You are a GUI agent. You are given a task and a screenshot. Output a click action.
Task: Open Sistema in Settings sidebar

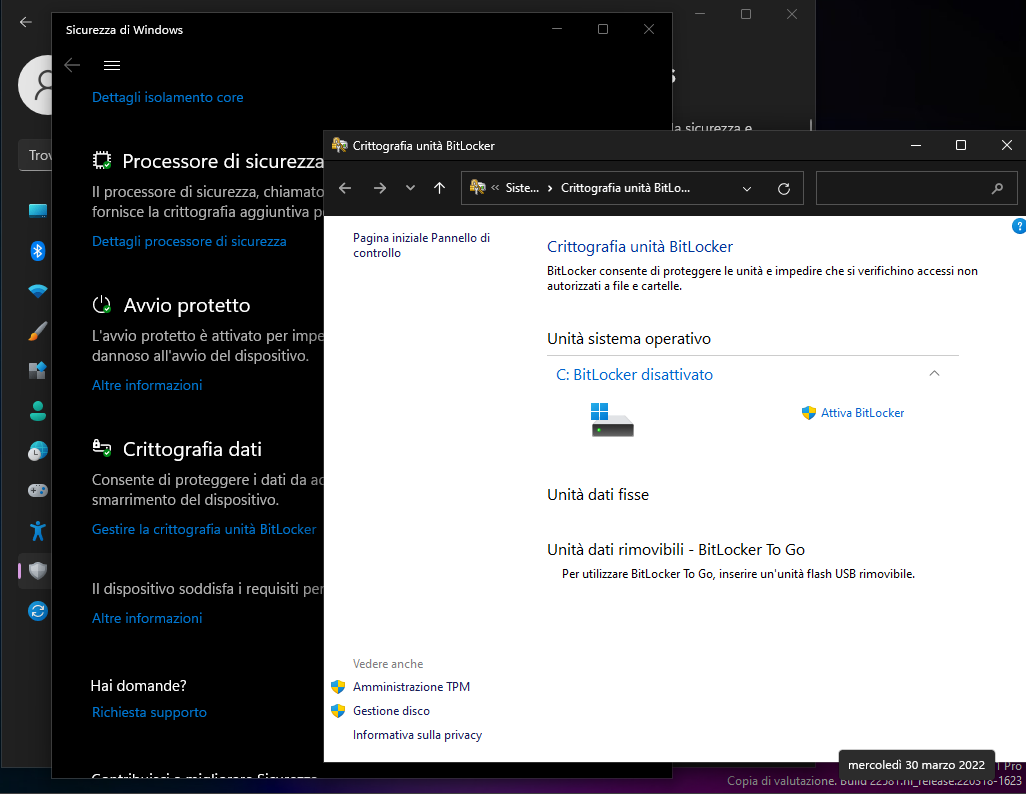[37, 210]
